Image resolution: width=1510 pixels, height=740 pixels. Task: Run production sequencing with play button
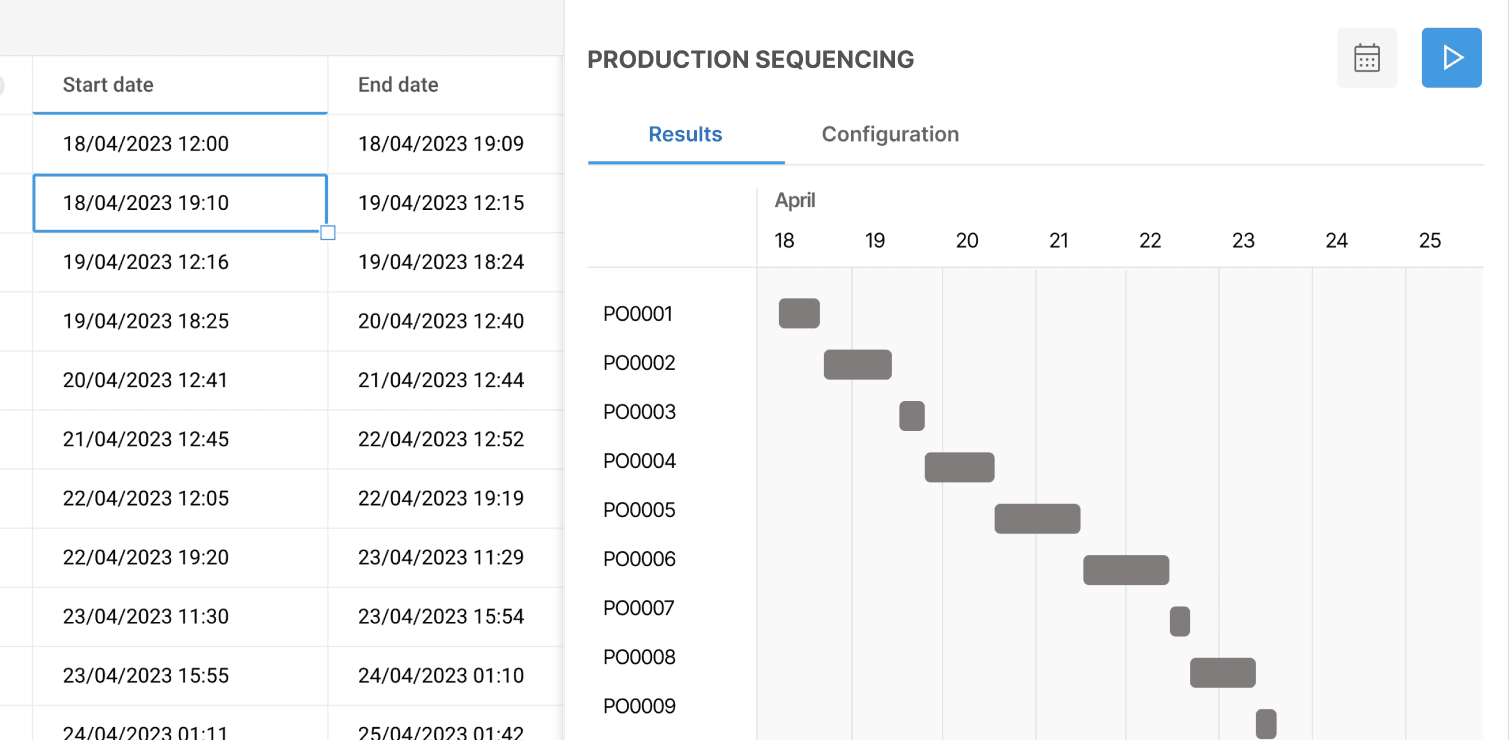point(1452,58)
